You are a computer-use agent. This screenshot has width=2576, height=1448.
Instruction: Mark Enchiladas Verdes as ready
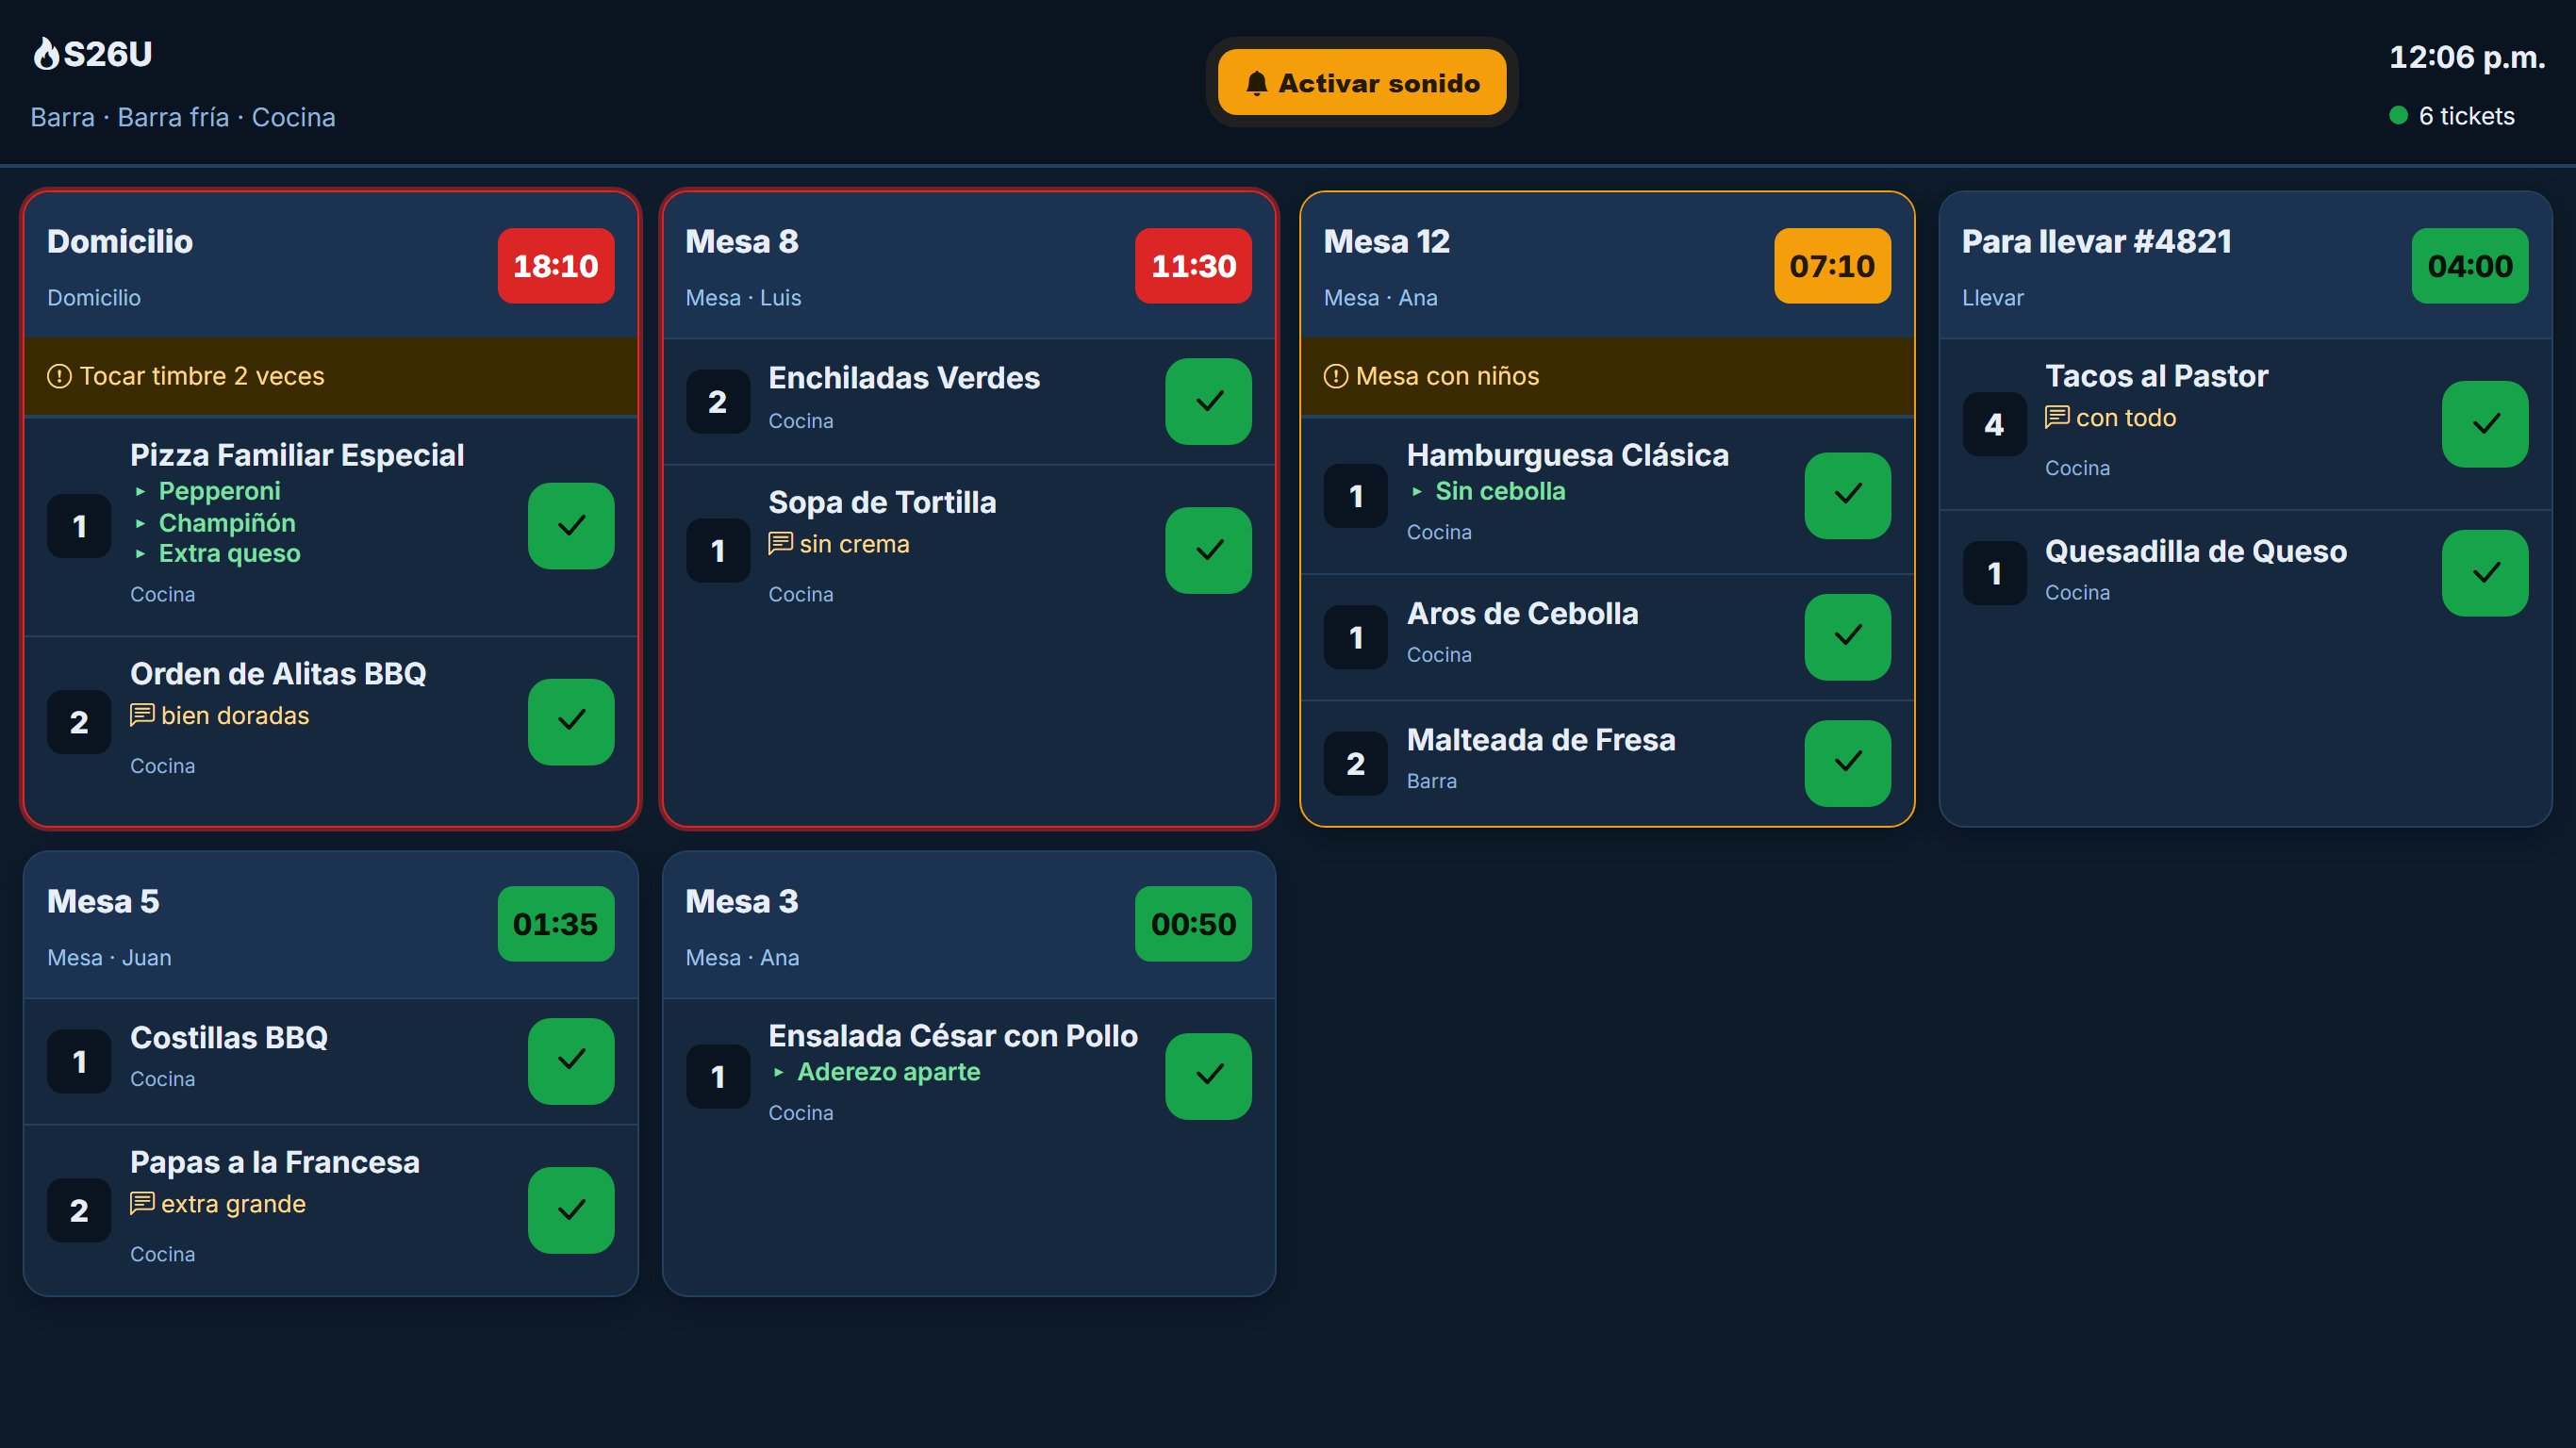[1208, 401]
